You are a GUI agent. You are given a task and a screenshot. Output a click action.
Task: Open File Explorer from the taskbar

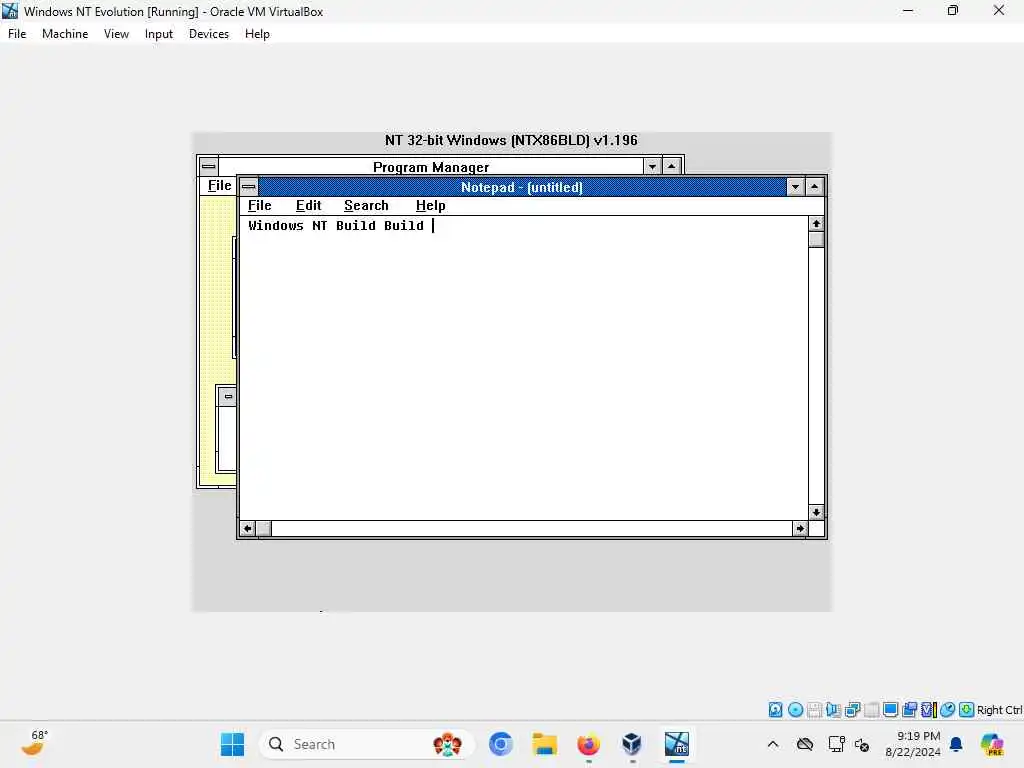point(544,744)
